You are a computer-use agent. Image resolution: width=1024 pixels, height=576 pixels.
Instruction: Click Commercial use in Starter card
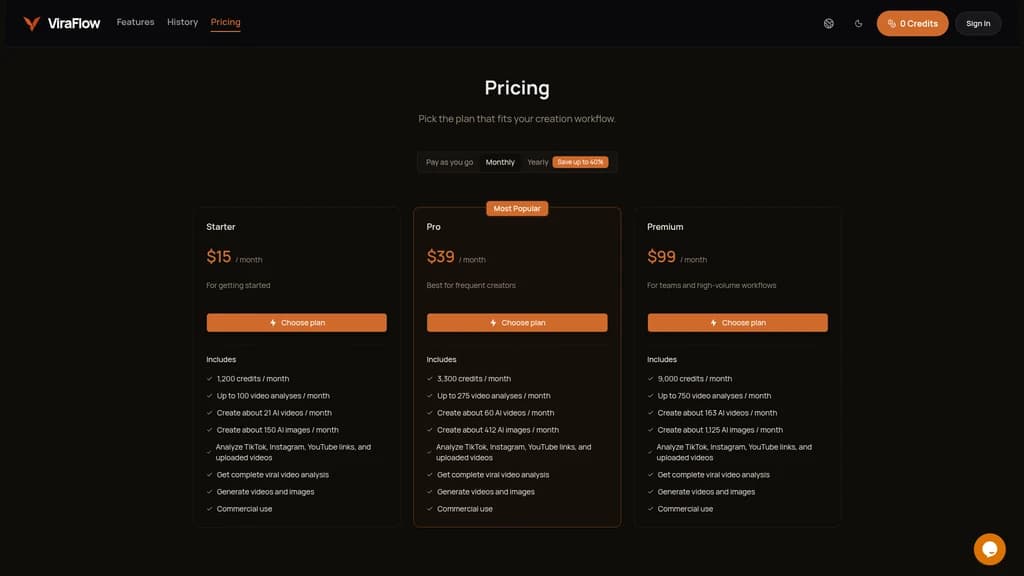(x=244, y=509)
